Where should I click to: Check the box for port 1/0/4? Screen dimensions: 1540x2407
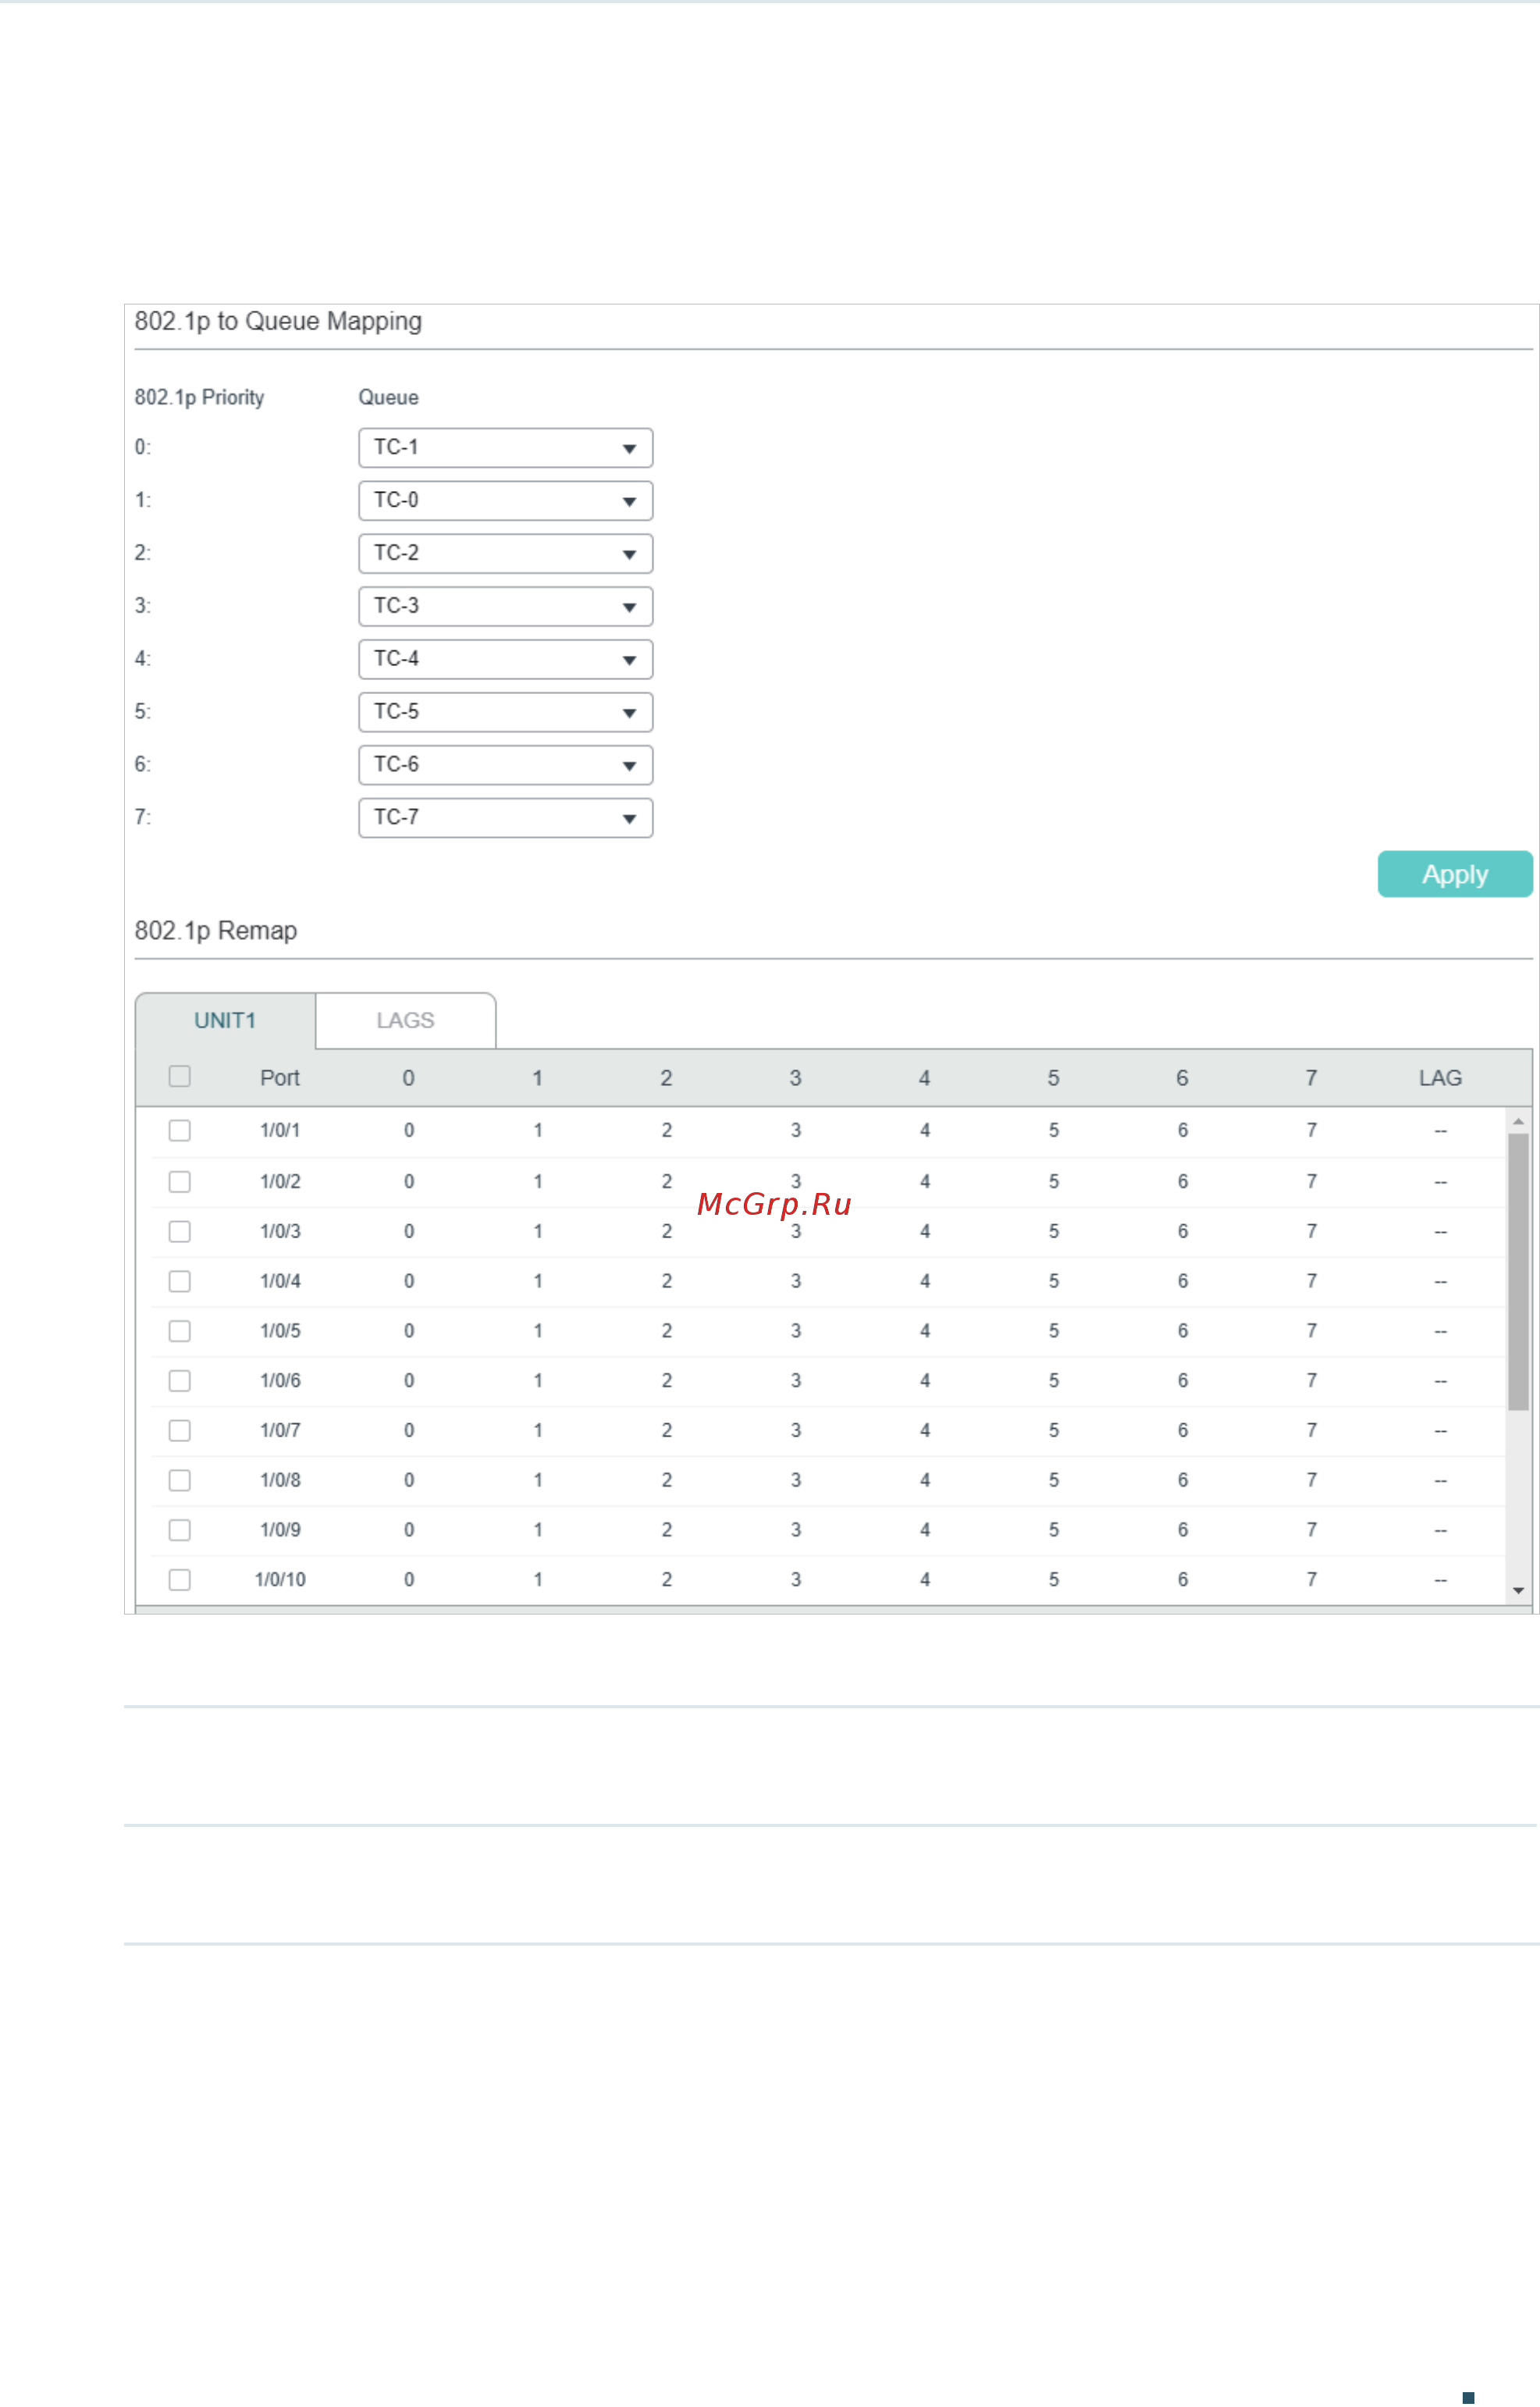coord(180,1282)
